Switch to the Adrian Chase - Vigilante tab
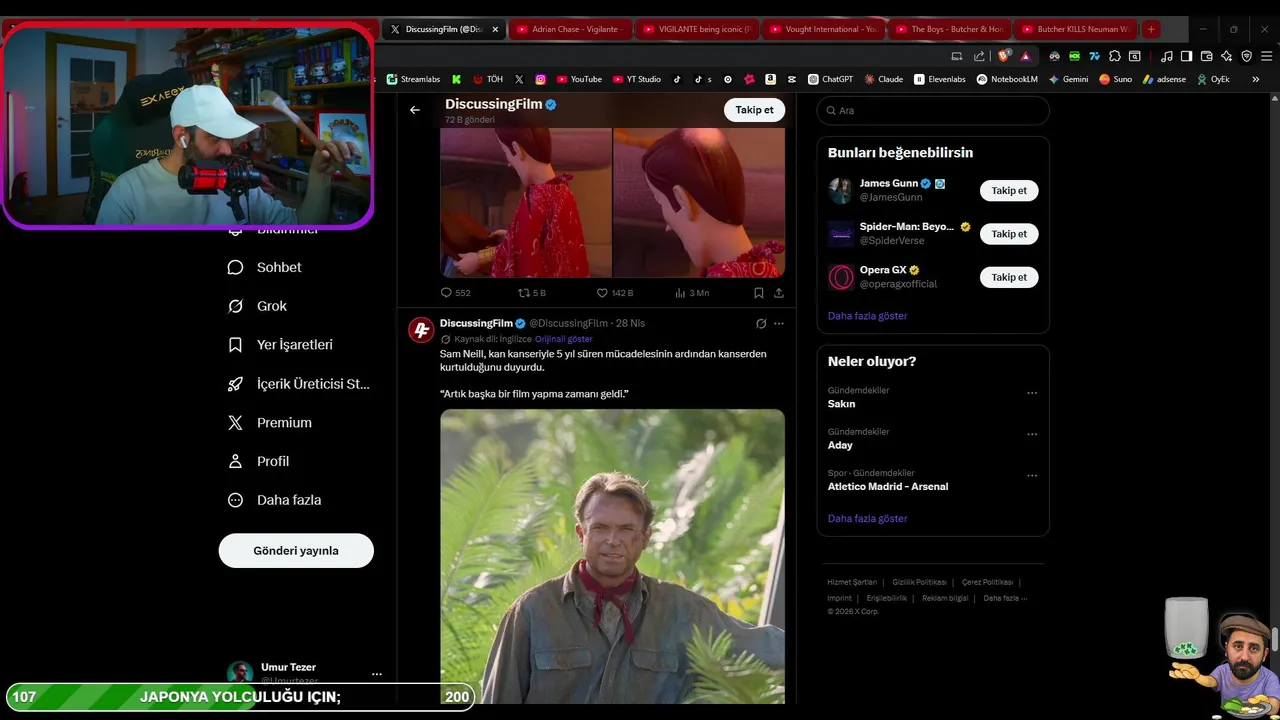Image resolution: width=1280 pixels, height=720 pixels. tap(570, 29)
